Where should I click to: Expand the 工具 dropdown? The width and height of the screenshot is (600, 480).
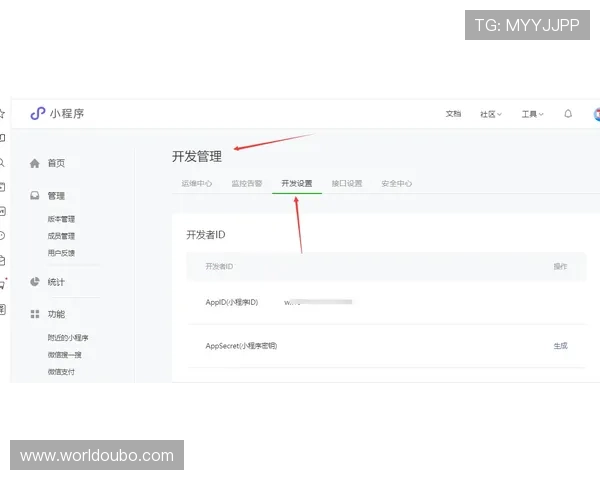tap(532, 114)
